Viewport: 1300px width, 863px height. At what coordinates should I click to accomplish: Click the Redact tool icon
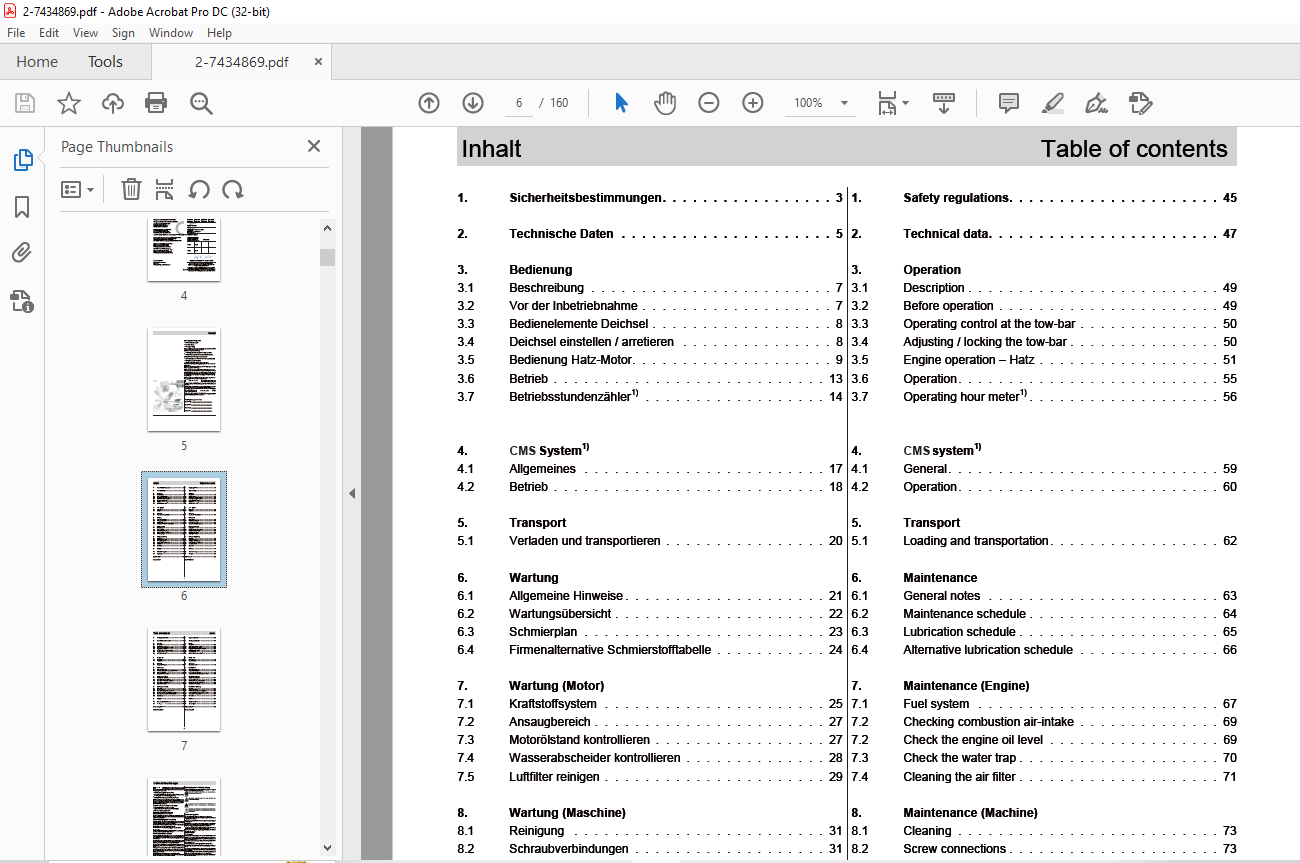[1141, 103]
